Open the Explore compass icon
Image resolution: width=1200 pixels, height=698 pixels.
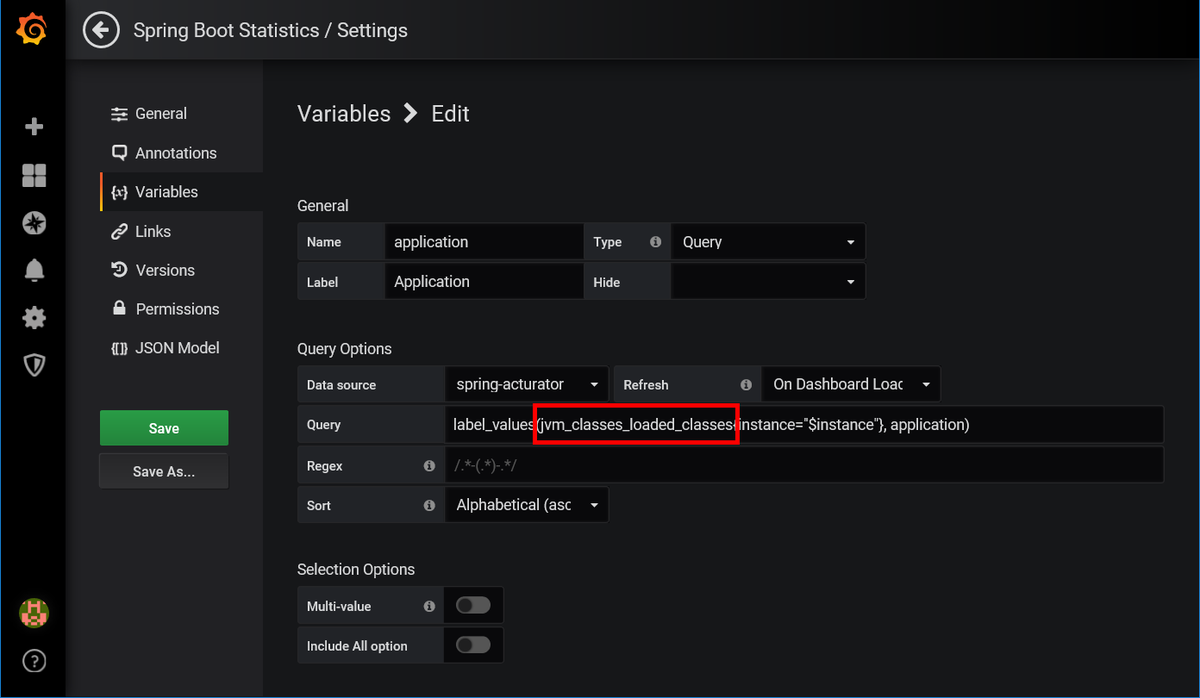click(x=34, y=223)
